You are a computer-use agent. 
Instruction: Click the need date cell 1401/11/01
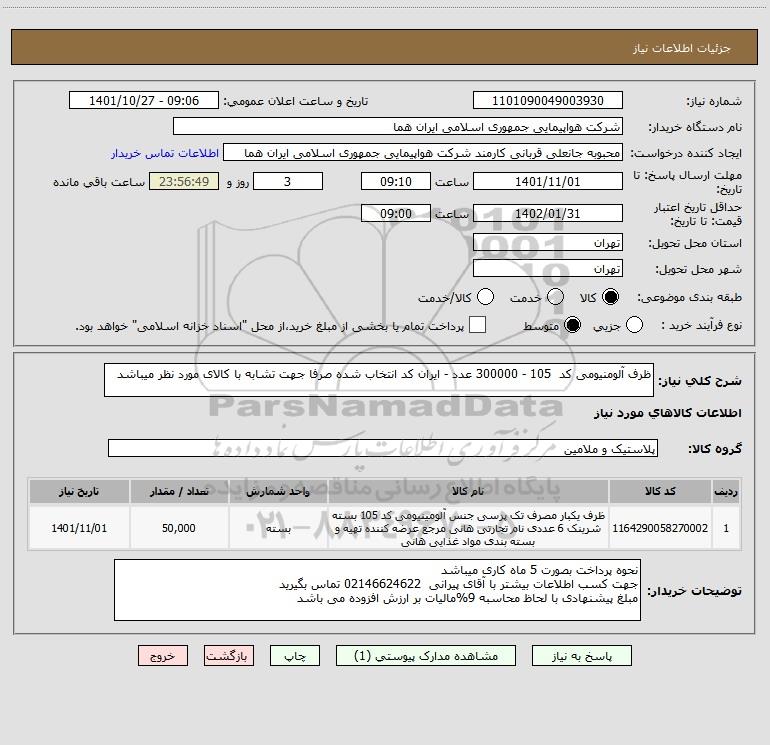click(79, 528)
